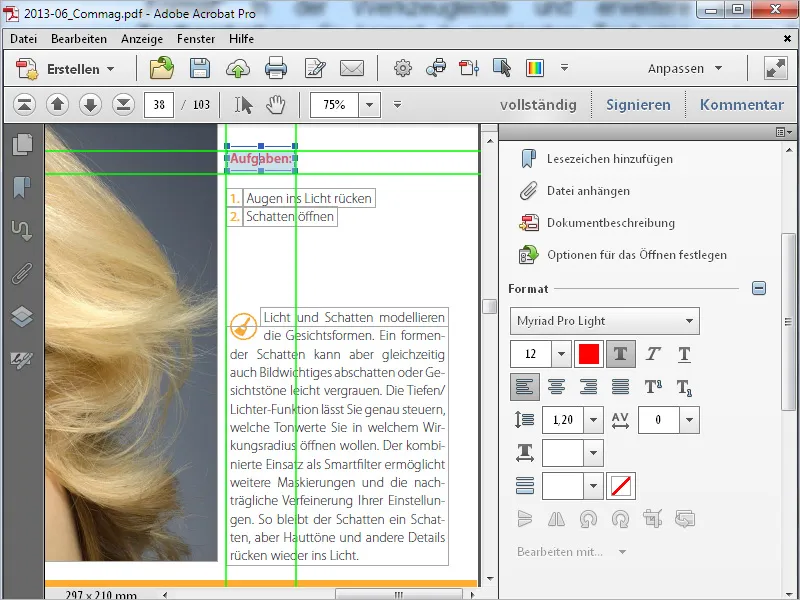Screen dimensions: 800x600
Task: Open the Signieren pane
Action: 638,105
